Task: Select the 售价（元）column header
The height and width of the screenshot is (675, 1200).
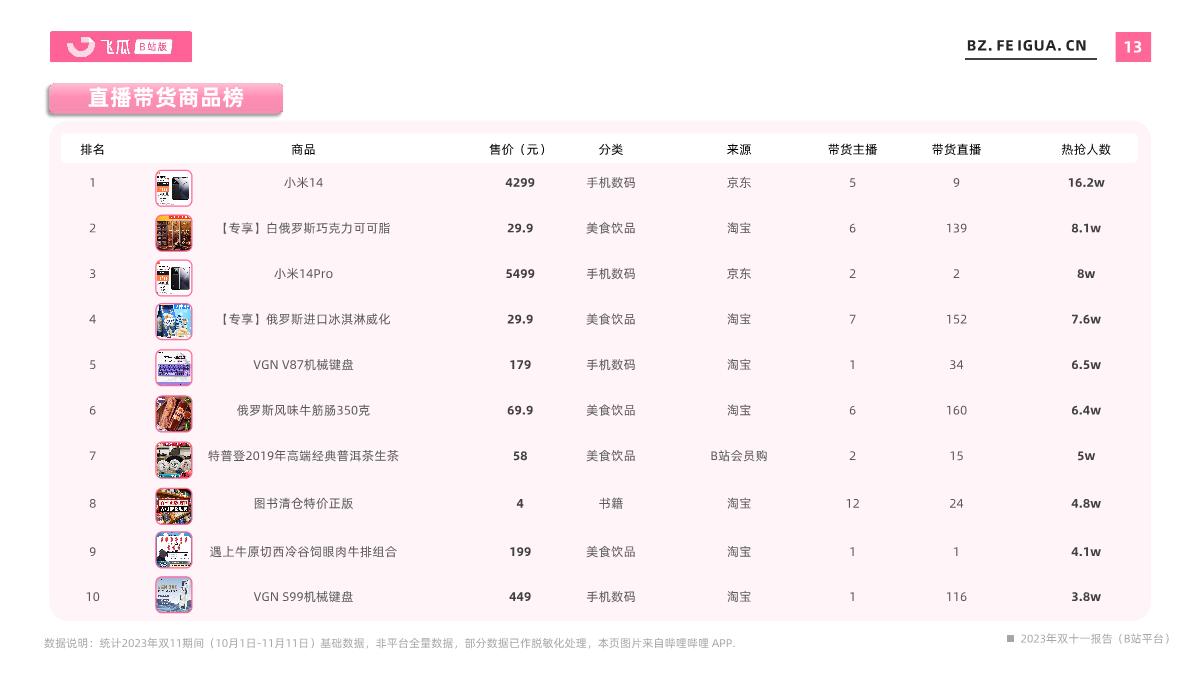Action: click(x=519, y=148)
